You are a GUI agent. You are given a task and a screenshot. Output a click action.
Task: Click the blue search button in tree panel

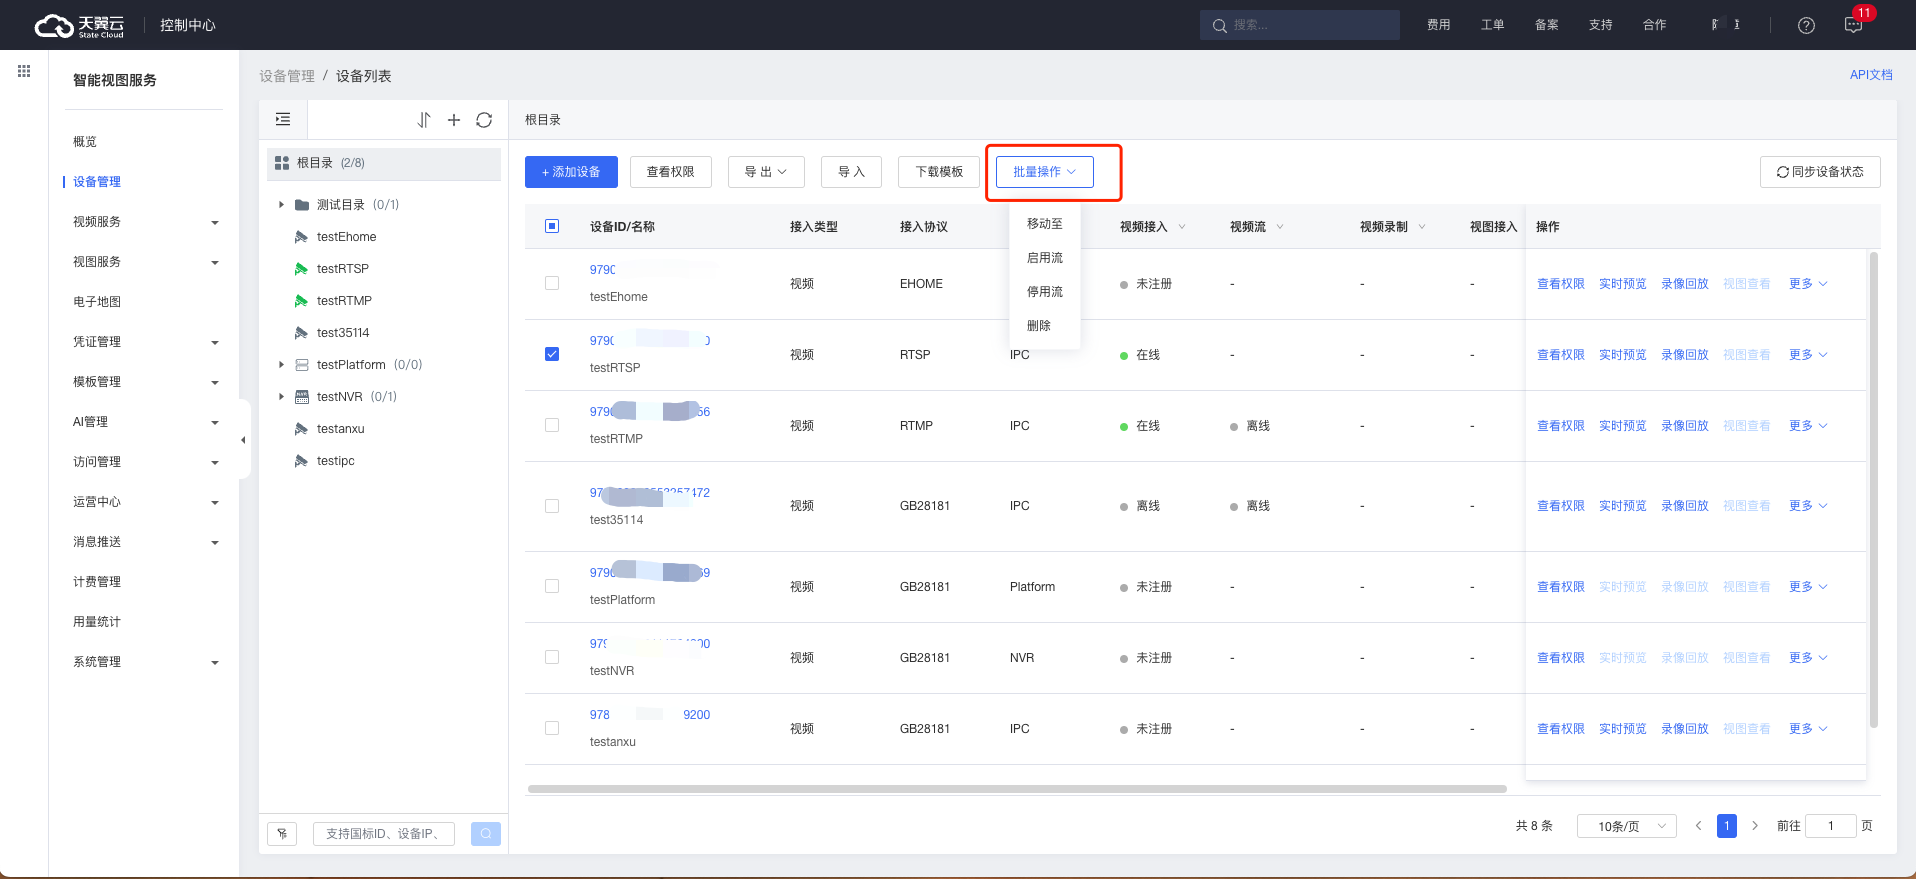coord(486,833)
